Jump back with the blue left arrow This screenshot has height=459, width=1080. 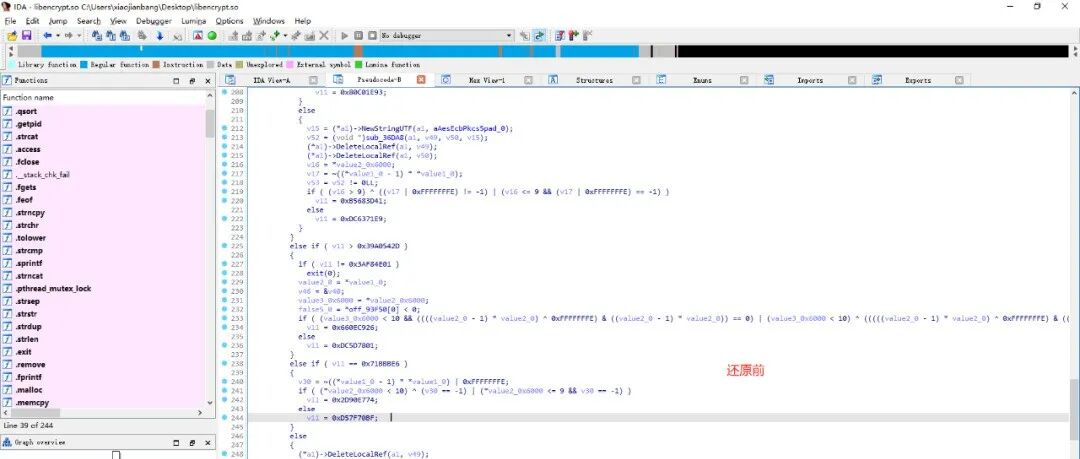click(48, 35)
